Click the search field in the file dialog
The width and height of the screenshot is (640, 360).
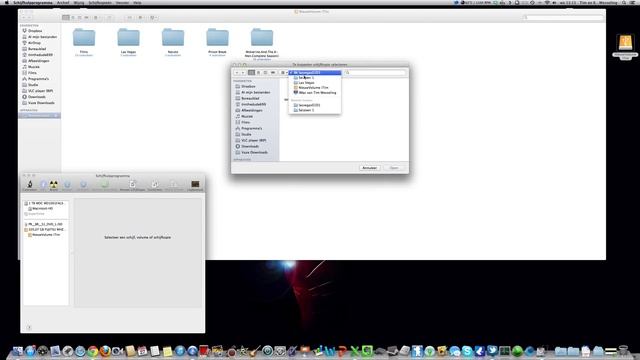click(375, 72)
